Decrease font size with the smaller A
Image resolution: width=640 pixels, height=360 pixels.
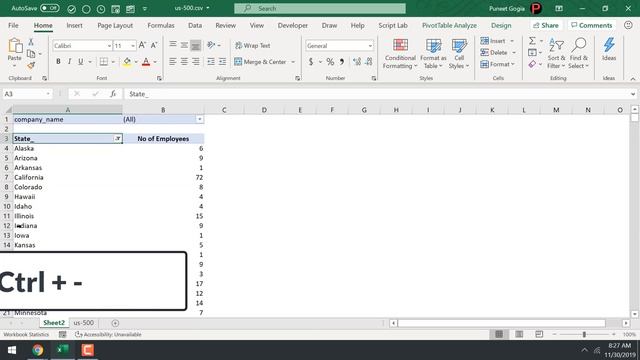154,45
